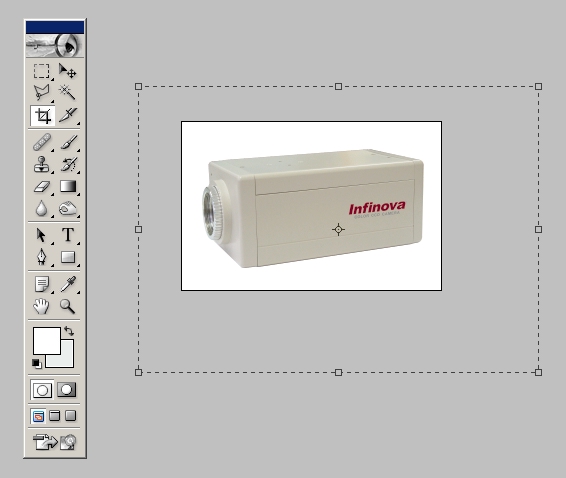Activate the Zoom magnifier tool
Viewport: 566px width, 478px height.
[68, 307]
